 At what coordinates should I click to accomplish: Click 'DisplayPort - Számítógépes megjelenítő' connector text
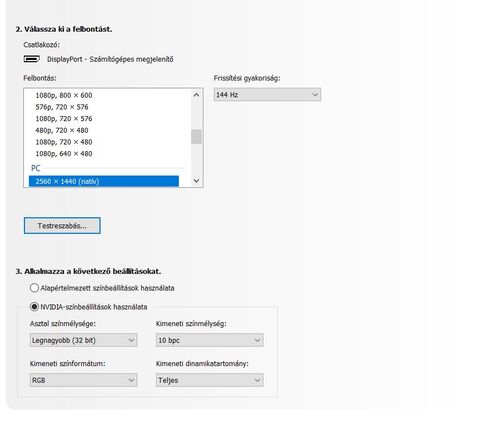[x=110, y=59]
